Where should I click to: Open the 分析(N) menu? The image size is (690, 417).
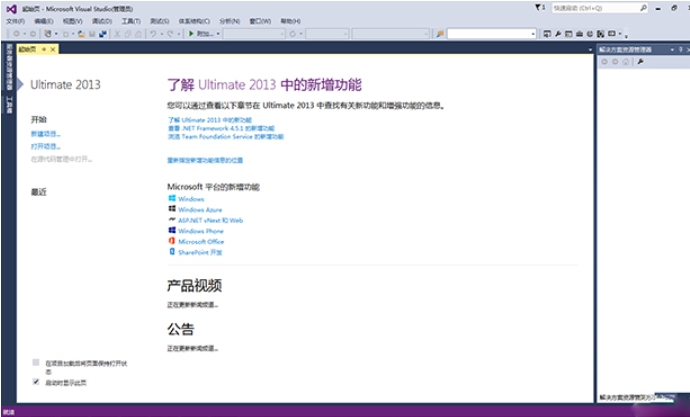click(x=229, y=21)
